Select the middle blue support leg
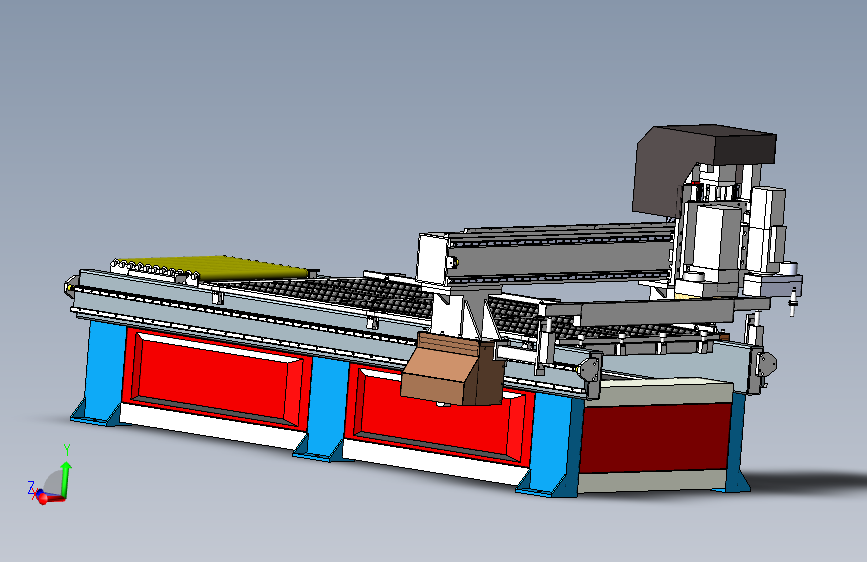The image size is (867, 562). [x=325, y=409]
